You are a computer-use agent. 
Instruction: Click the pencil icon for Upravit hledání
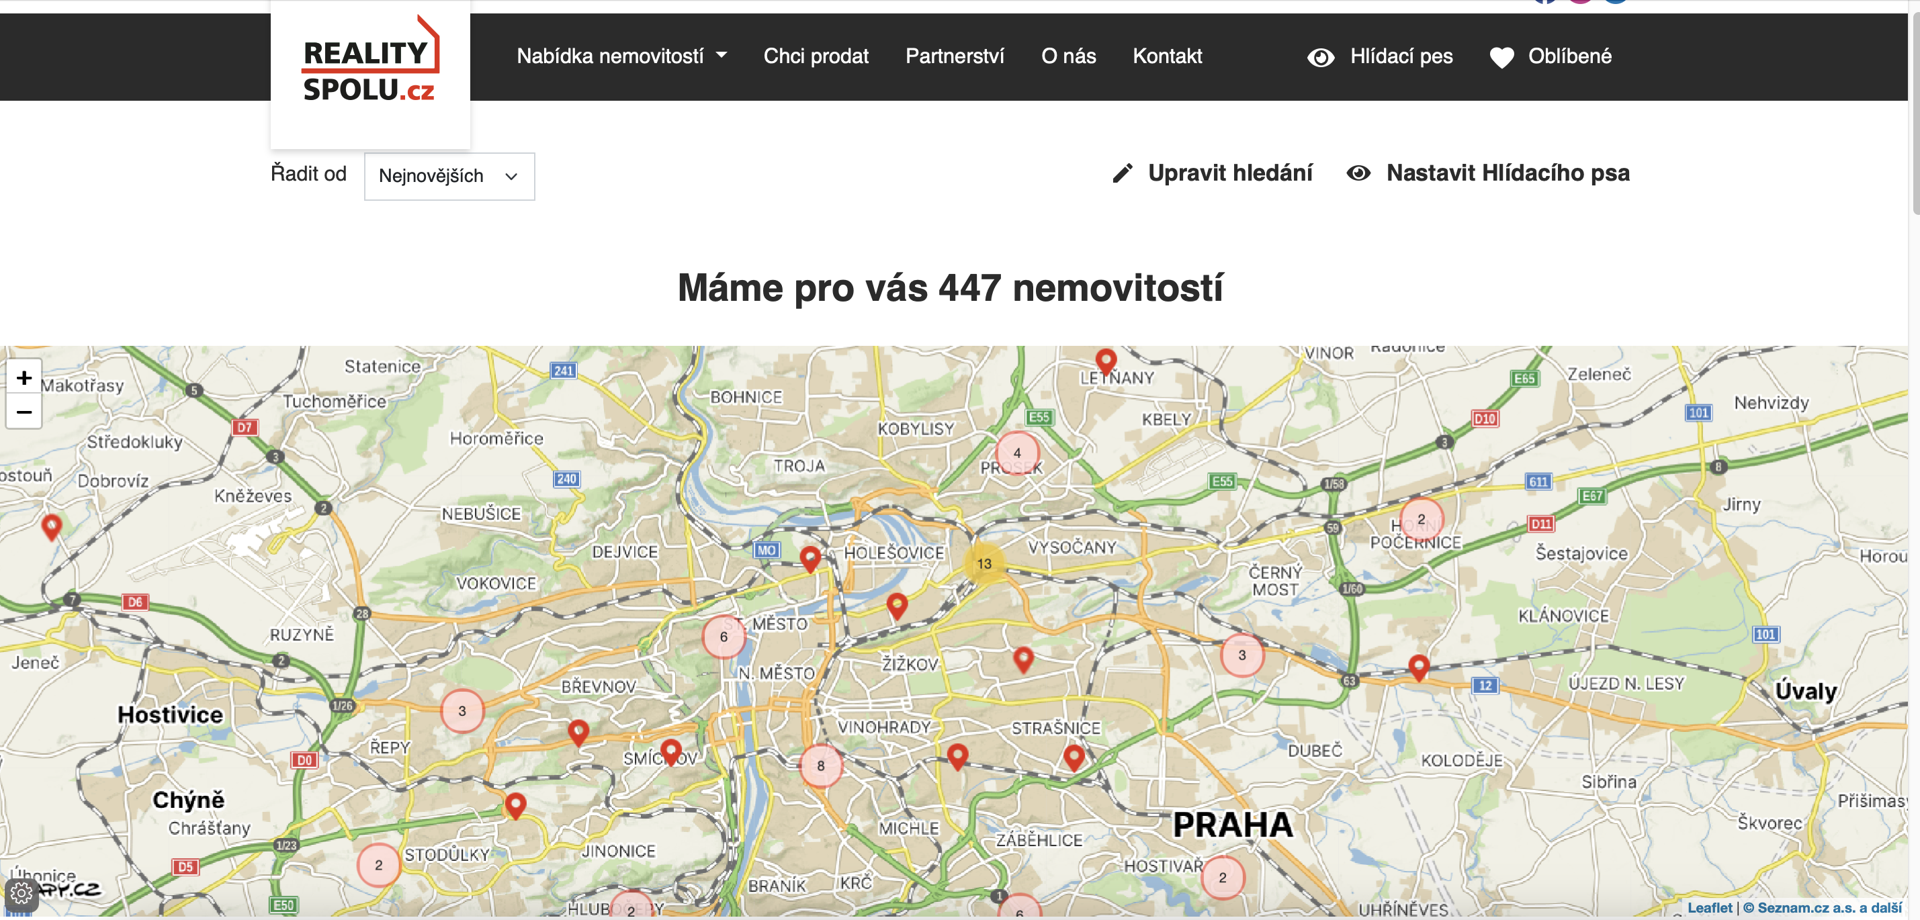[x=1123, y=174]
